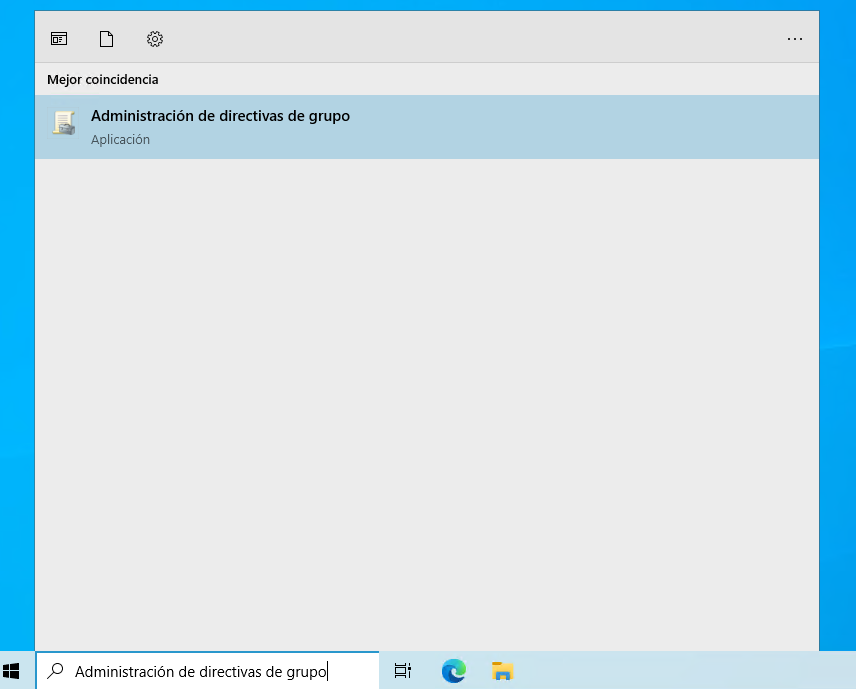The width and height of the screenshot is (856, 689).
Task: Open Administración de directivas de grupo result
Action: [220, 116]
